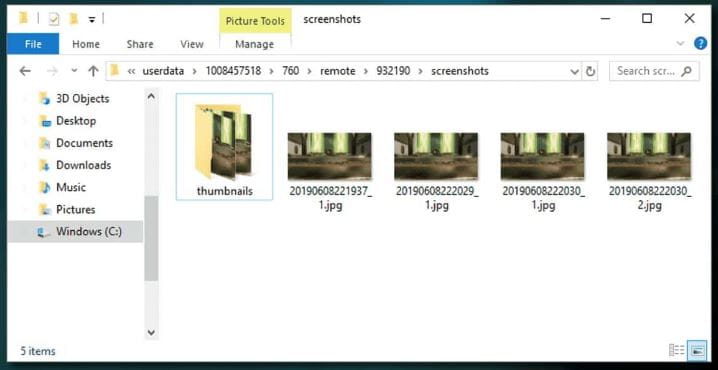Click the navigation pane scrollbar thumb

[151, 238]
